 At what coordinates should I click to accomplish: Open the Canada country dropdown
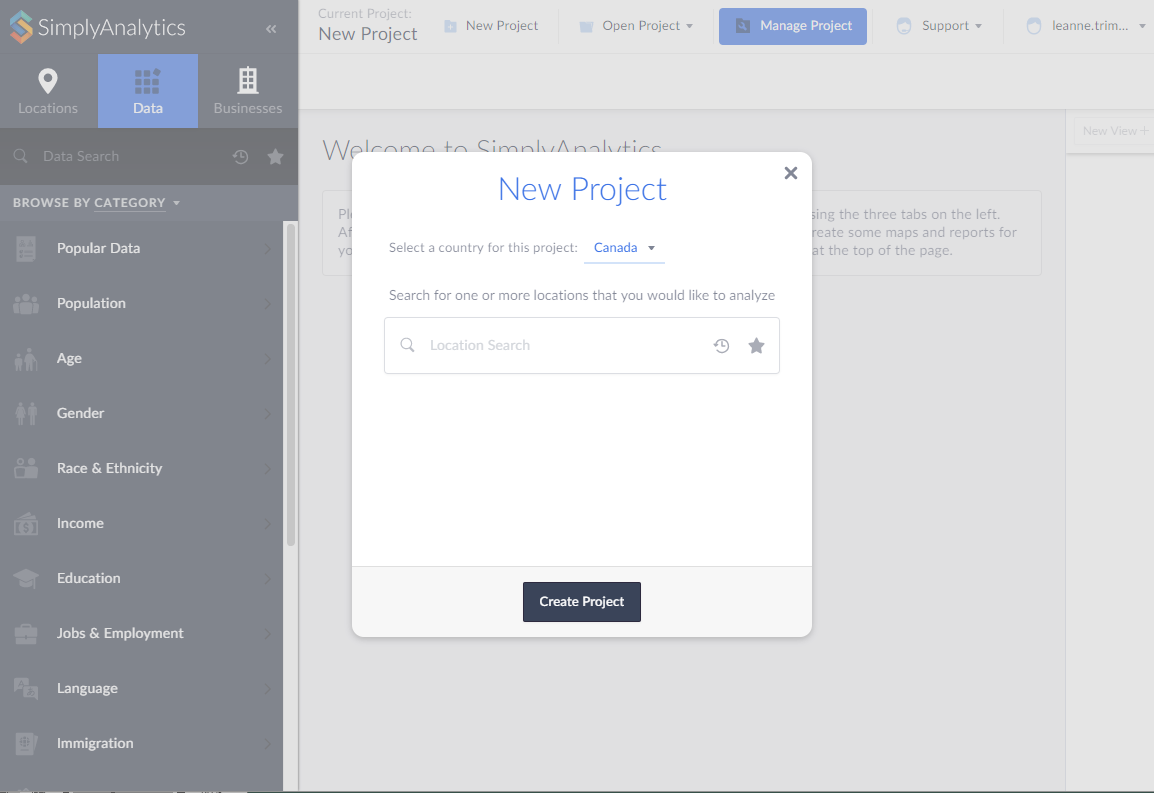click(x=624, y=248)
